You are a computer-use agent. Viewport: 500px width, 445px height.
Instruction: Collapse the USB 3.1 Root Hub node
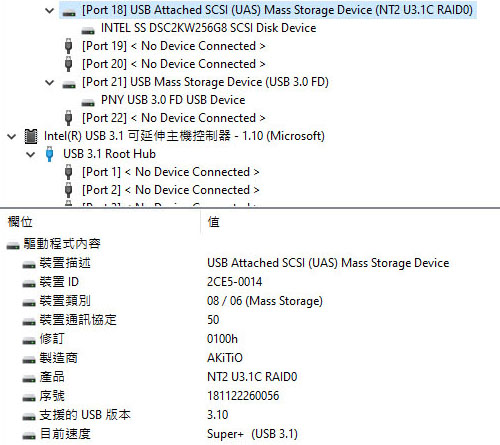31,154
